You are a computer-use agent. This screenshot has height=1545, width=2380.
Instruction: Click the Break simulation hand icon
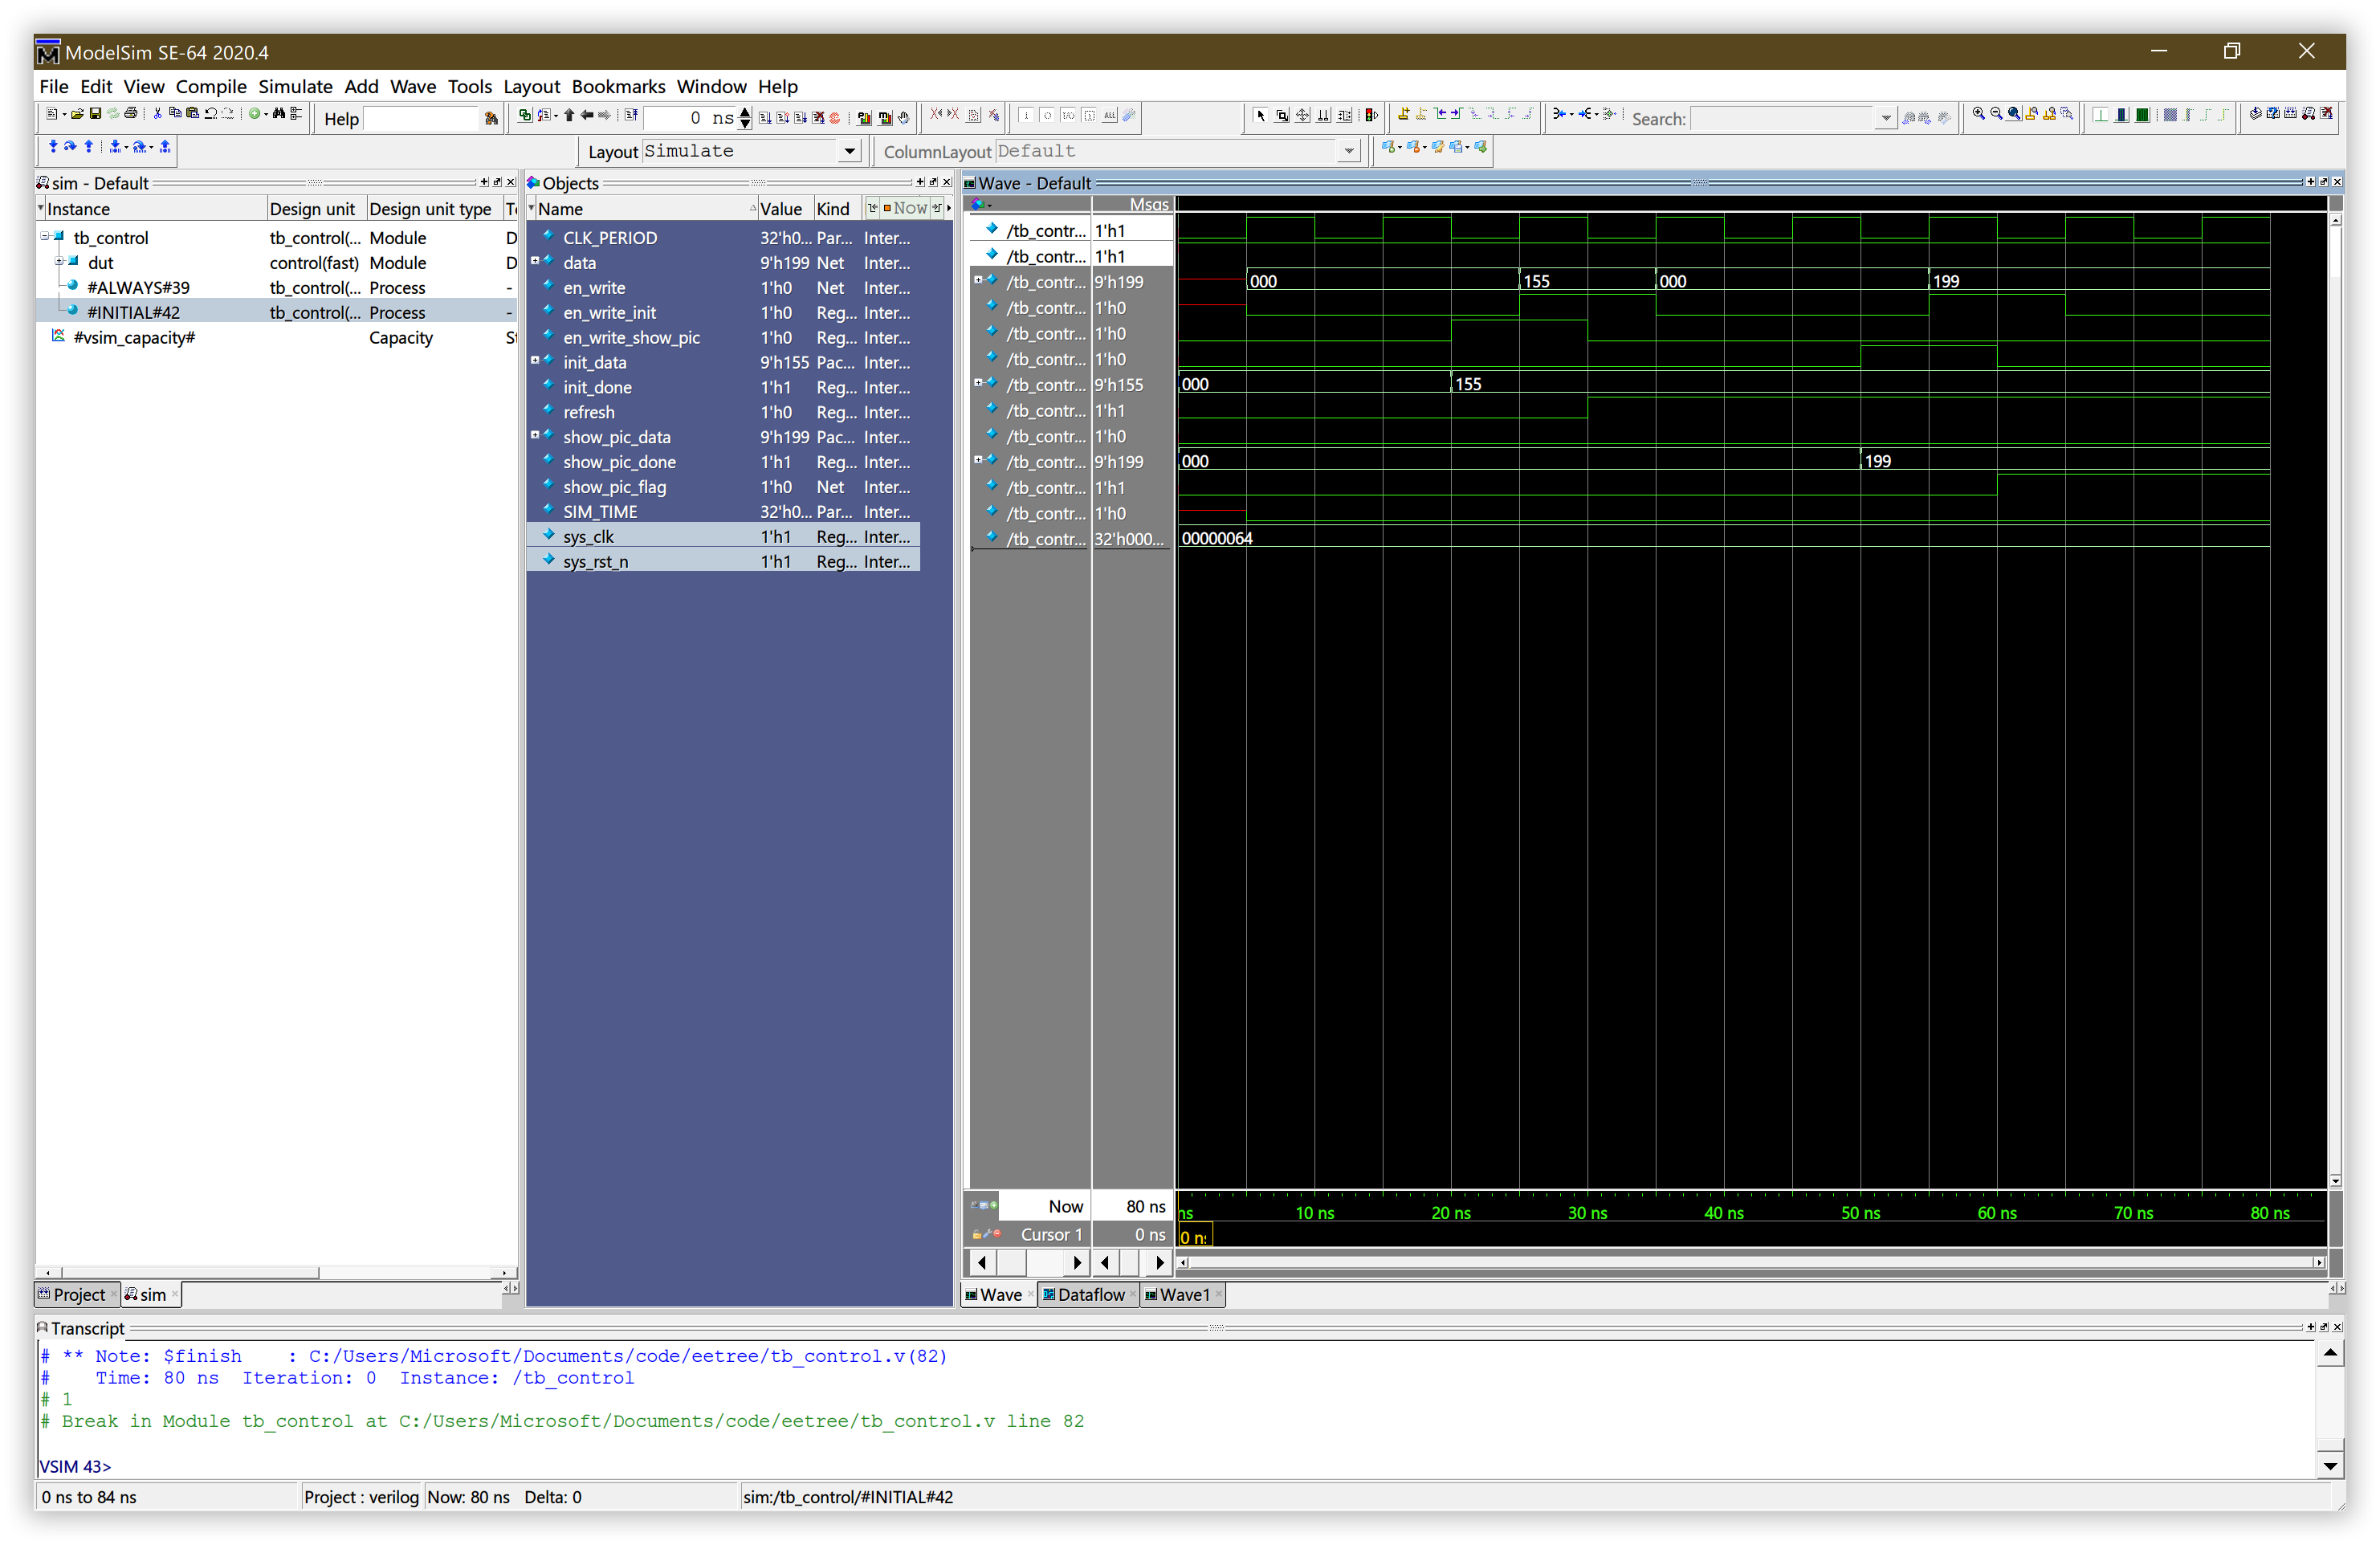pos(903,117)
